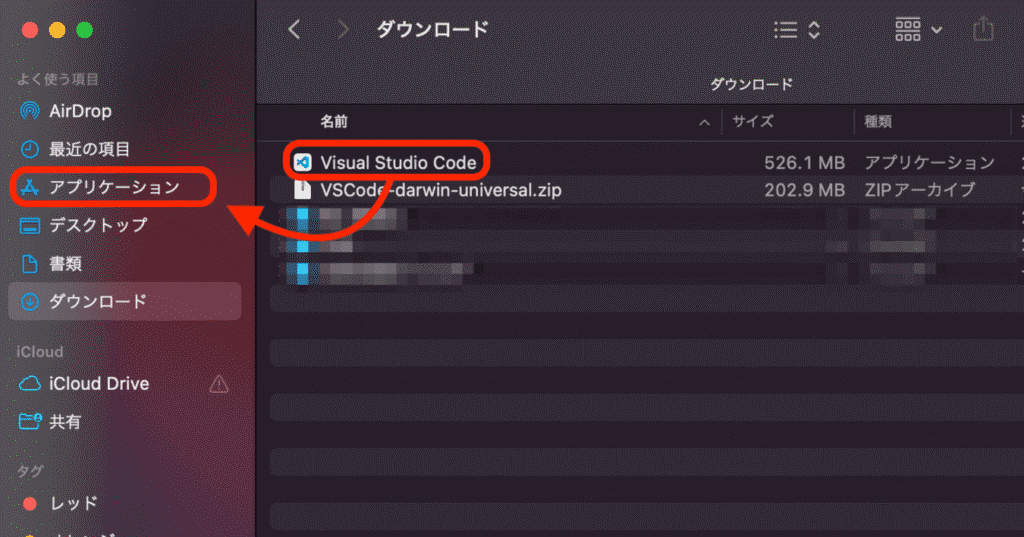
Task: Select AirDrop in the sidebar
Action: [65, 111]
